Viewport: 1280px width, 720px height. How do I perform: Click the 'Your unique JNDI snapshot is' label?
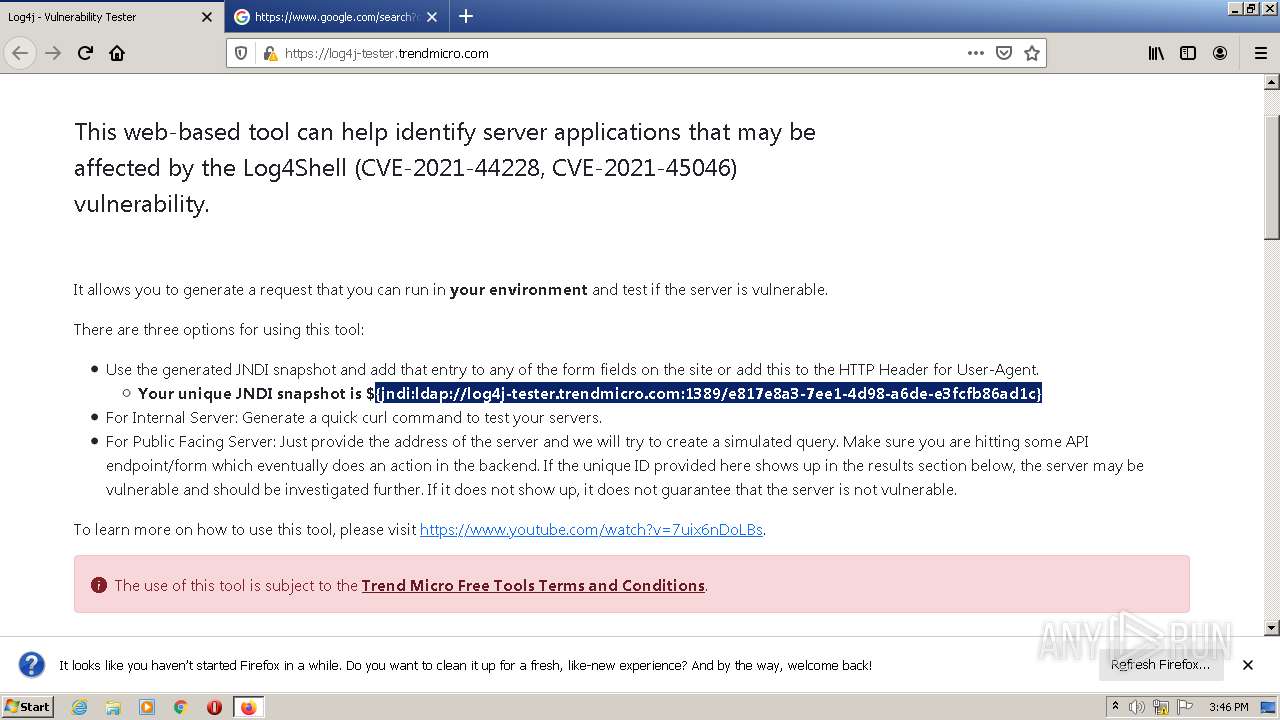(250, 394)
